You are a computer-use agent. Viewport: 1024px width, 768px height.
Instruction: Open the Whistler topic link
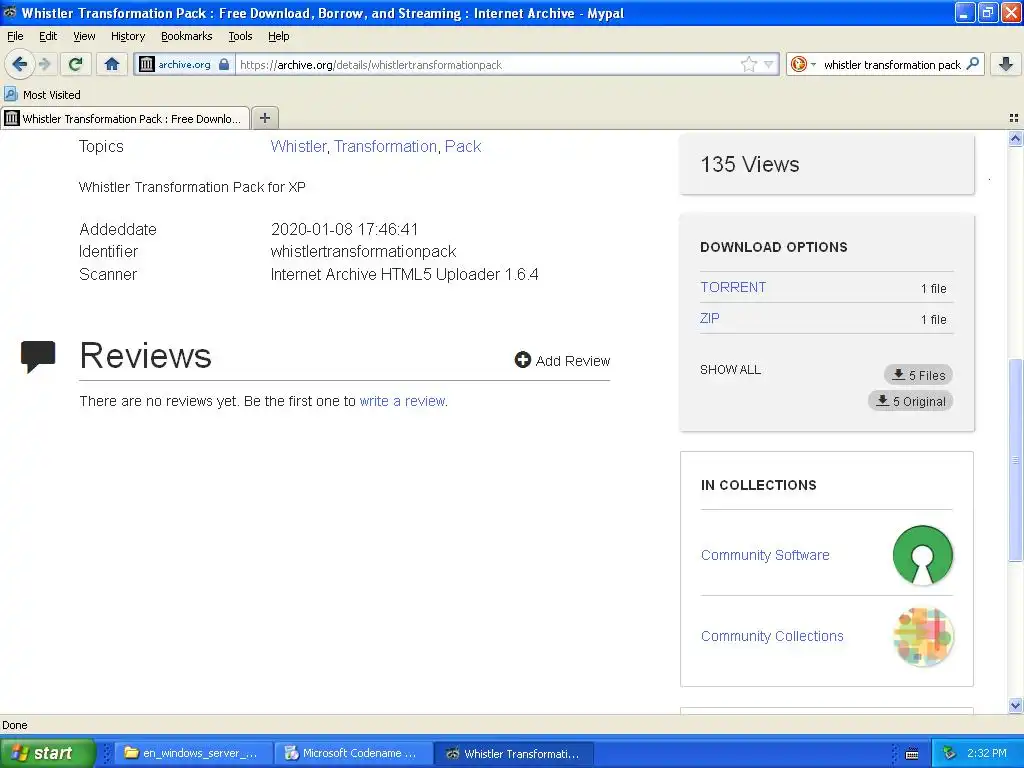click(x=298, y=146)
